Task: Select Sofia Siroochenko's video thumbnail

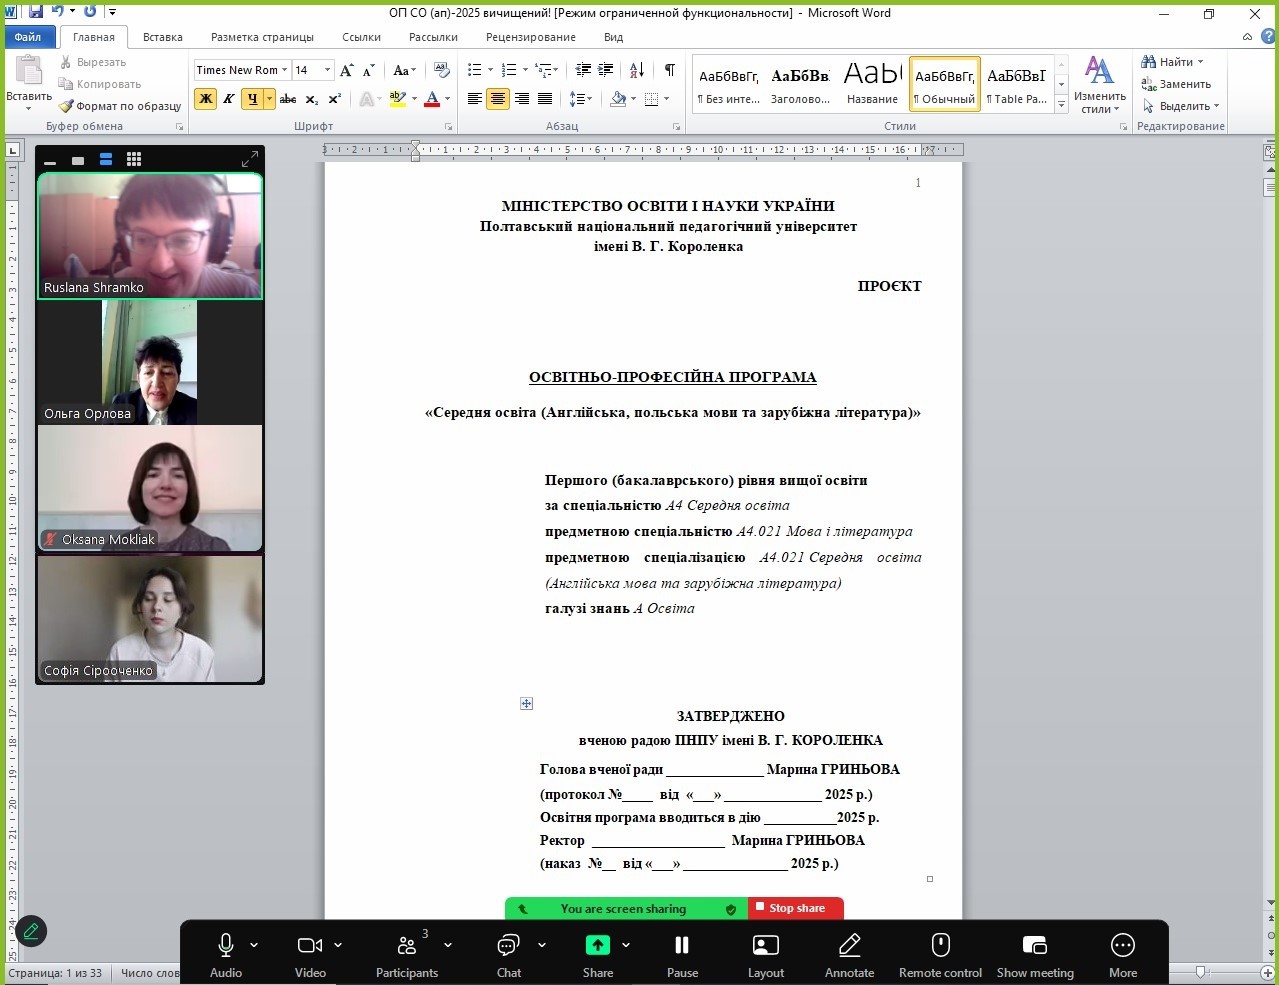Action: [x=150, y=619]
